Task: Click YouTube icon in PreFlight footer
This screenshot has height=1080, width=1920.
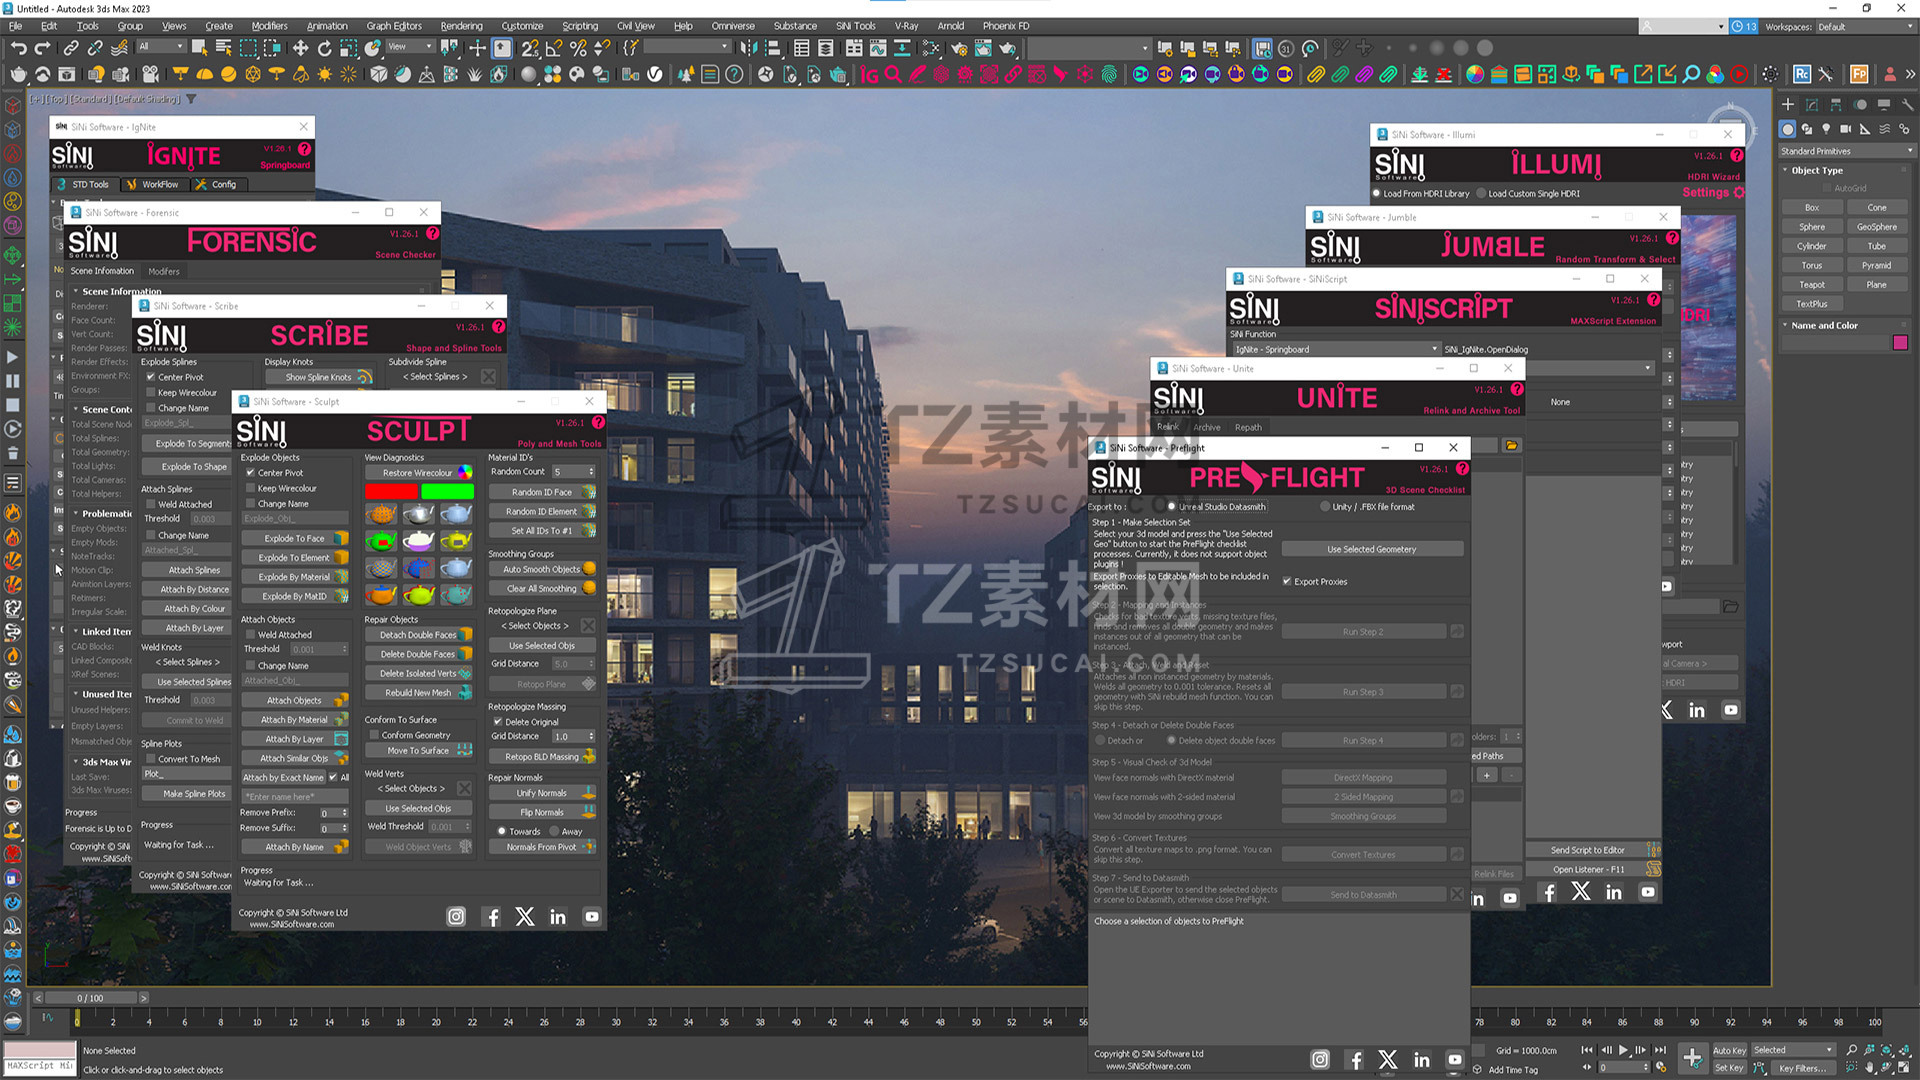Action: click(x=1455, y=1060)
